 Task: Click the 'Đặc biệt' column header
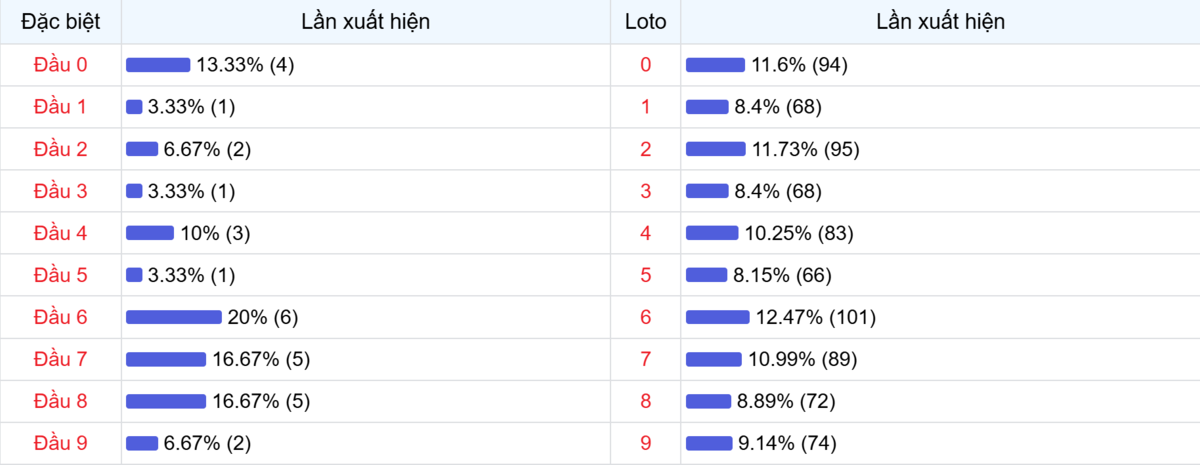tap(60, 22)
